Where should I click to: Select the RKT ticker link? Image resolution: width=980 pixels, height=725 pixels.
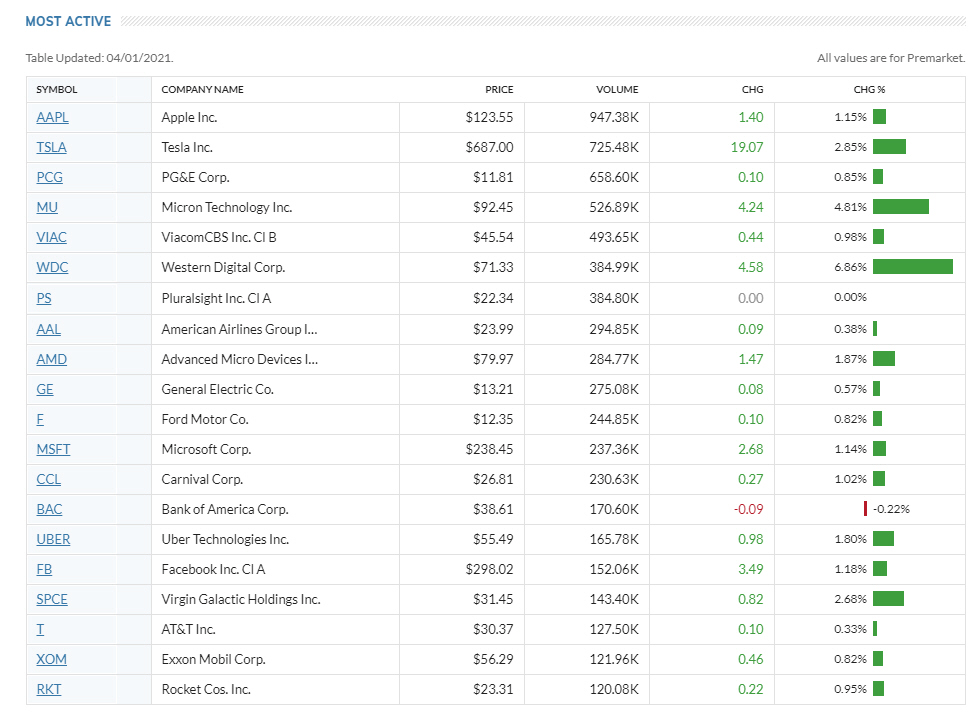pos(49,689)
